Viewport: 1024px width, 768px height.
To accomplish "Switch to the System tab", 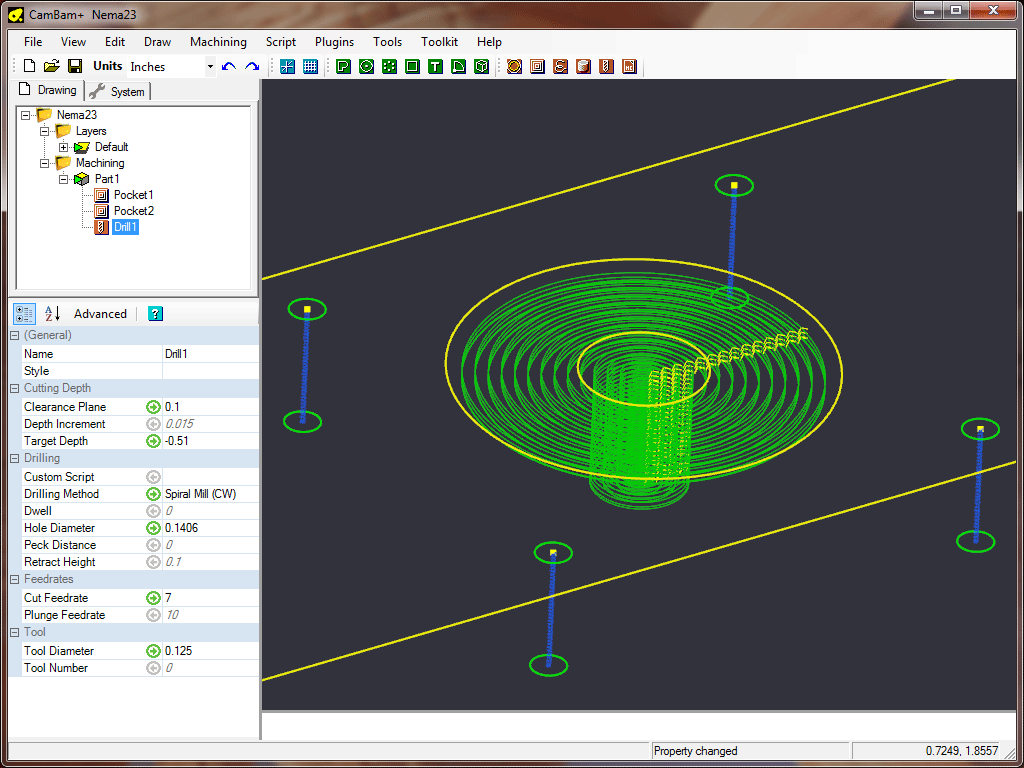I will (118, 91).
